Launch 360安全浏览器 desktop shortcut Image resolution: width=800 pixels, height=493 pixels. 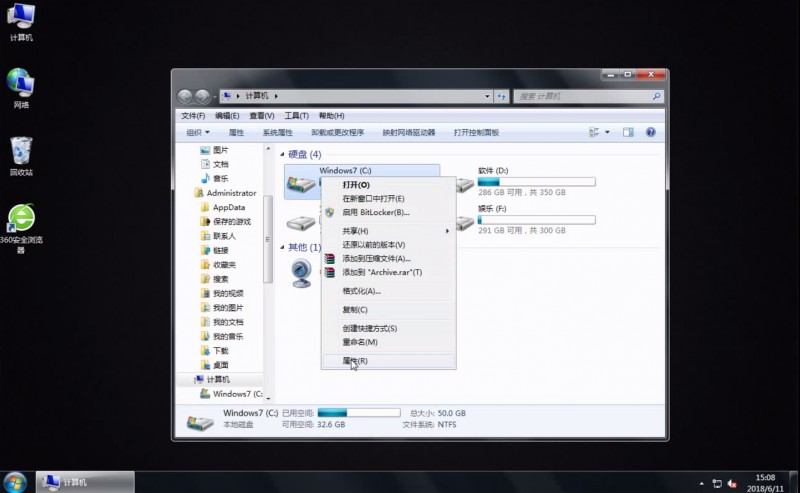[21, 228]
